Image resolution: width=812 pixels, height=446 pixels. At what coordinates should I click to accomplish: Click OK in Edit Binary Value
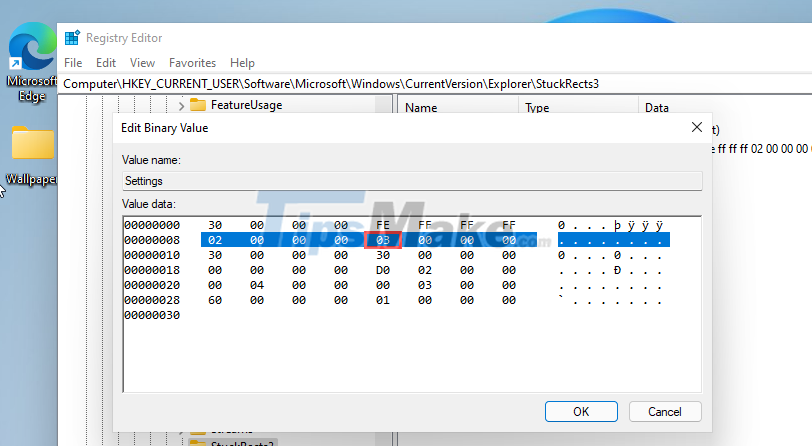[581, 411]
